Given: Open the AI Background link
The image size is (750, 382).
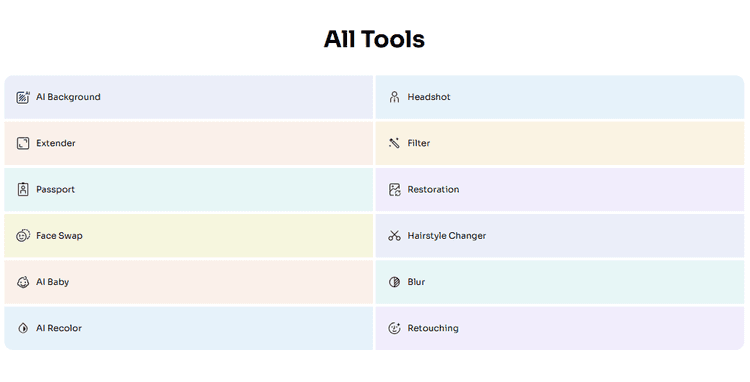Looking at the screenshot, I should [68, 97].
